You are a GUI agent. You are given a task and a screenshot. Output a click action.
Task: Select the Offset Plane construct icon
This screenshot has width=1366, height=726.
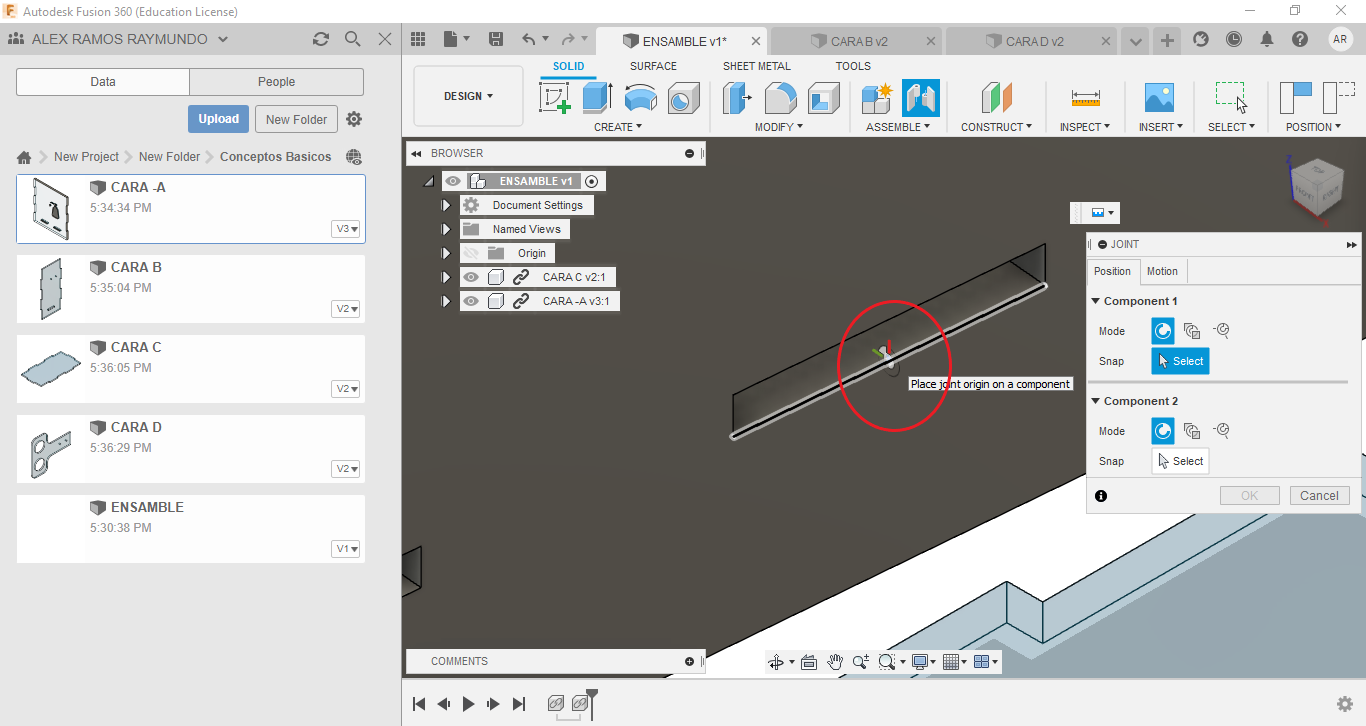click(996, 98)
